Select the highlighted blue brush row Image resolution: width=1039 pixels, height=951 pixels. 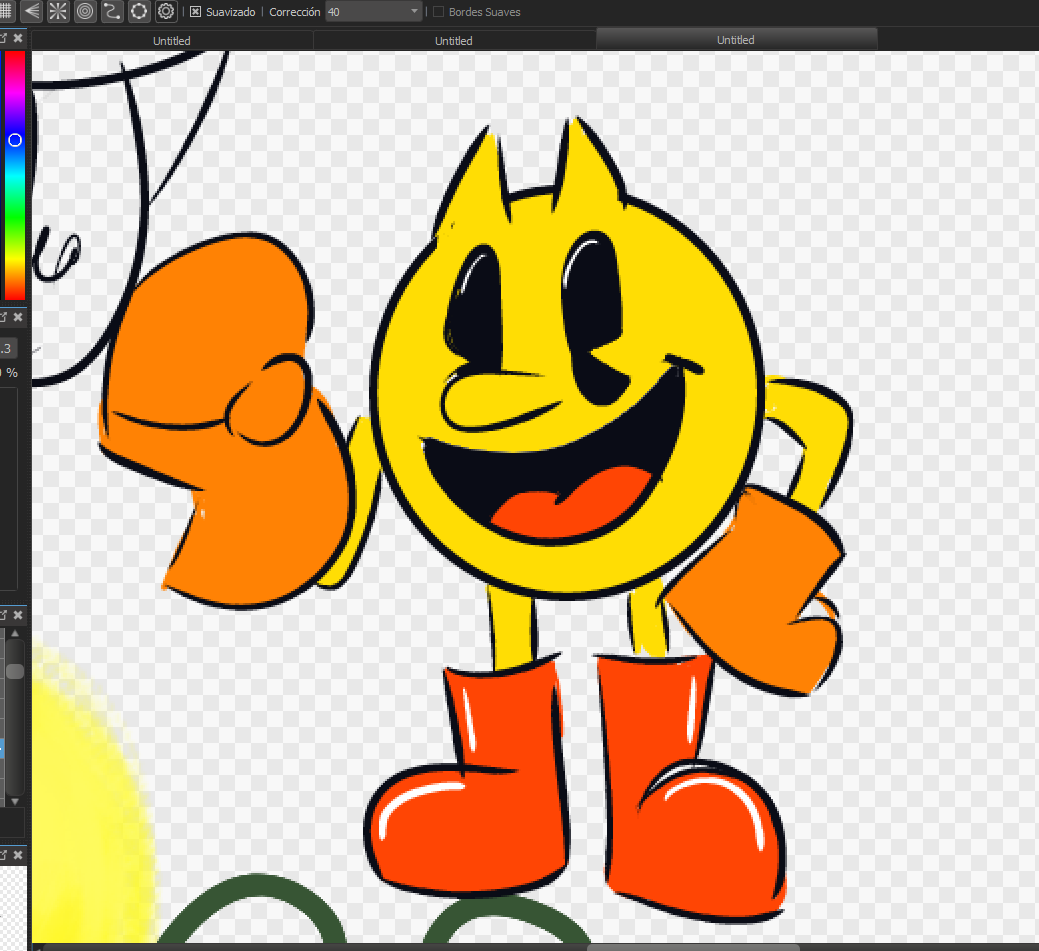click(x=1, y=748)
